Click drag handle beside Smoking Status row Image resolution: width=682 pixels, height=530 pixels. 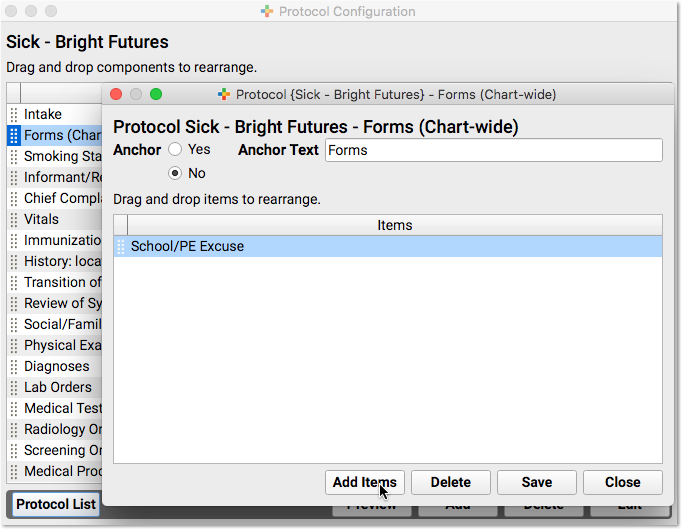14,157
